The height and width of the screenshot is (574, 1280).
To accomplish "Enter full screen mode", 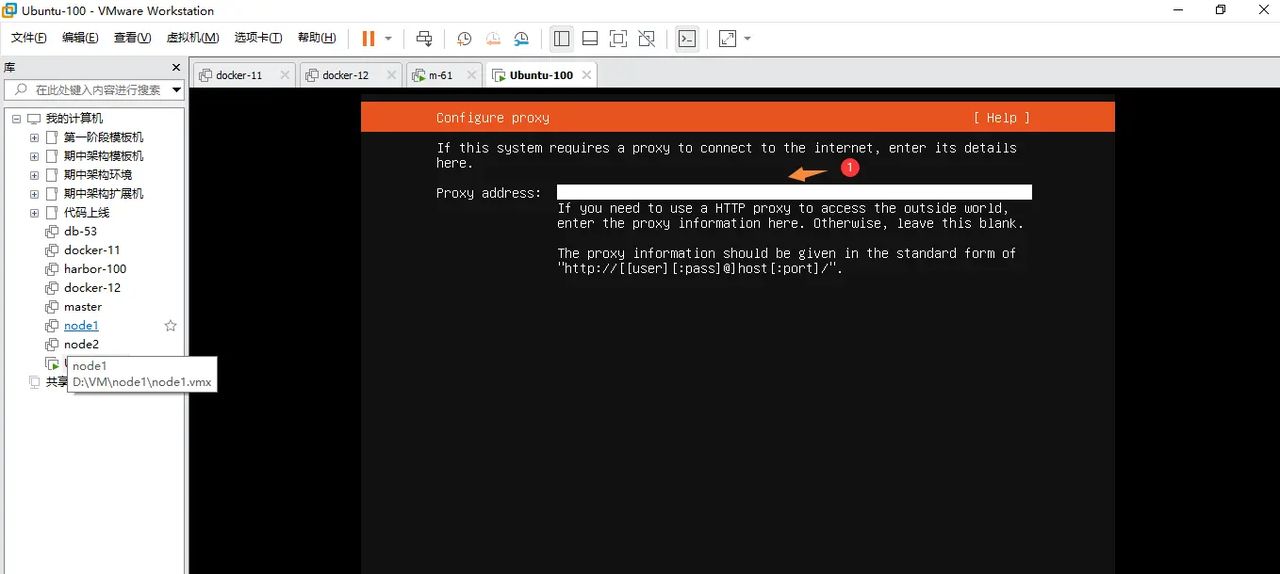I will pyautogui.click(x=618, y=38).
